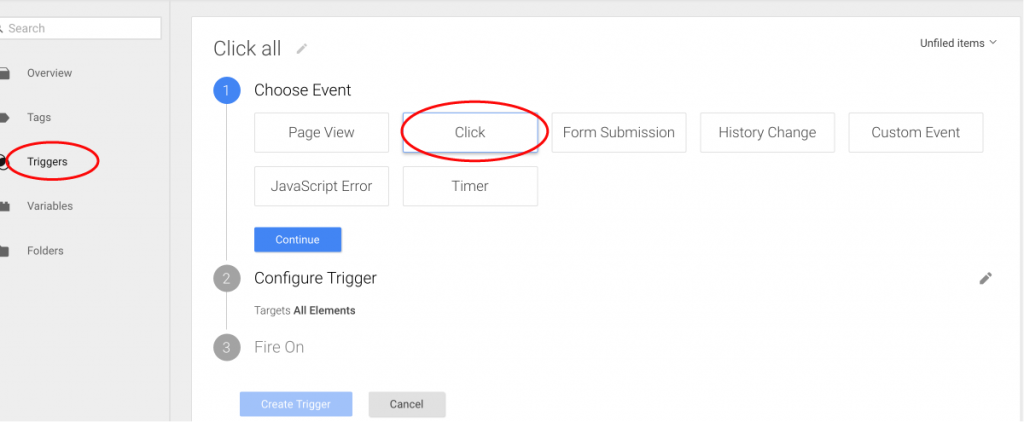This screenshot has height=422, width=1024.
Task: Click the pencil icon beside Click all title
Action: (x=301, y=48)
